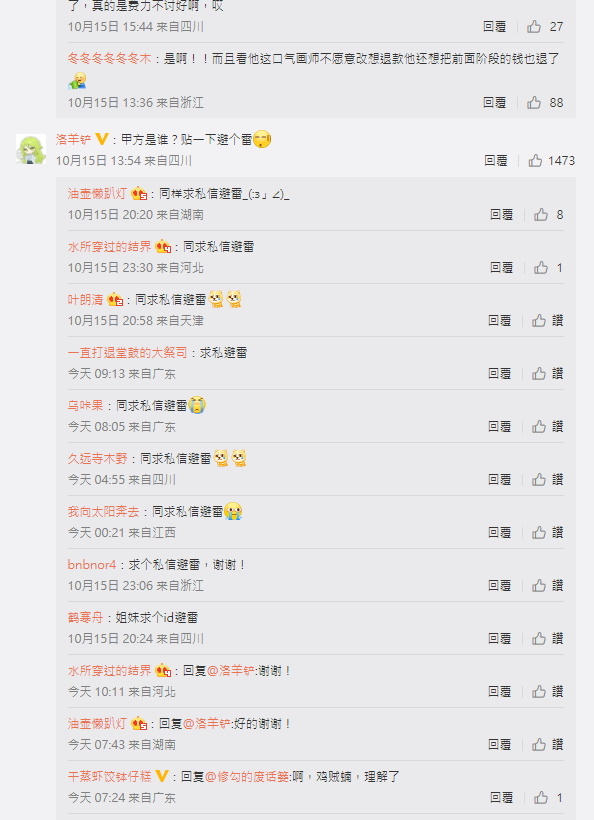The height and width of the screenshot is (820, 594).
Task: Click the @修勾的废话篓 mention link
Action: [x=247, y=777]
